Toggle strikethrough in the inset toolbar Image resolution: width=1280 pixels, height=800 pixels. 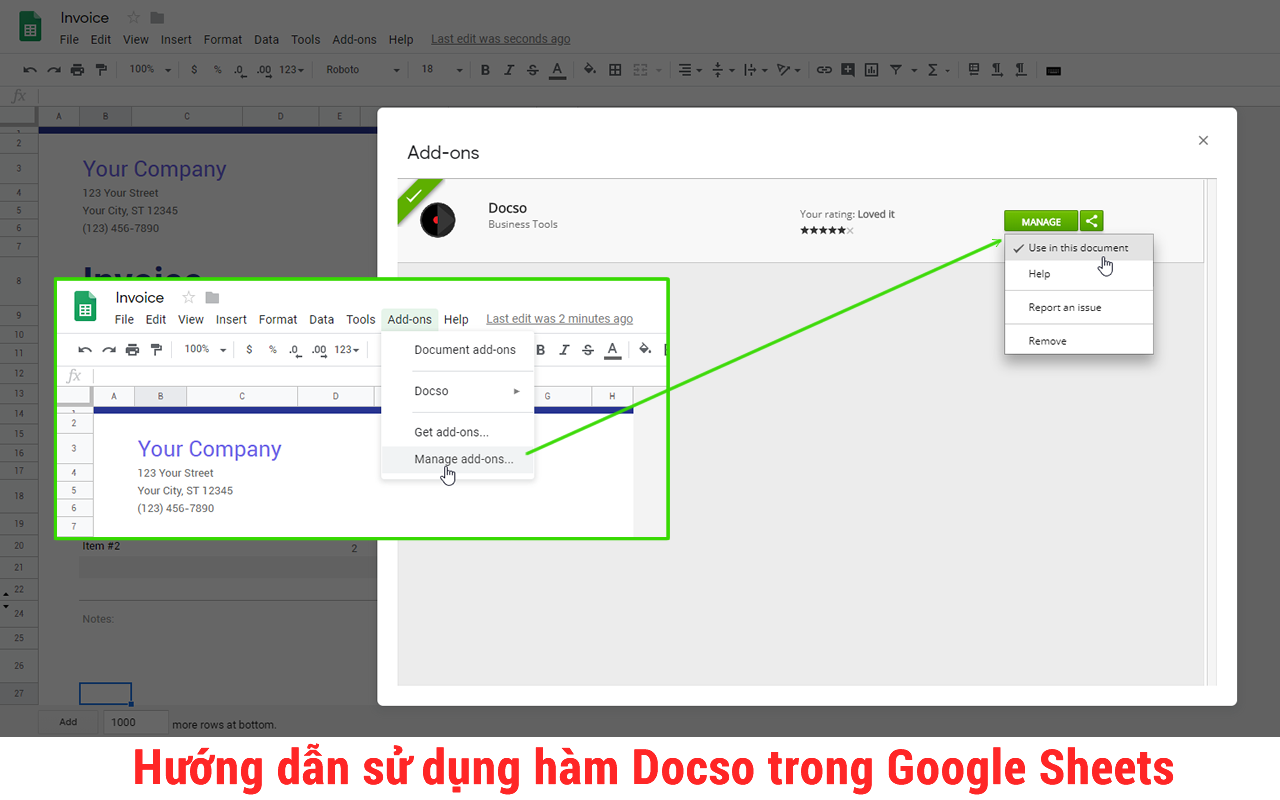pyautogui.click(x=588, y=350)
